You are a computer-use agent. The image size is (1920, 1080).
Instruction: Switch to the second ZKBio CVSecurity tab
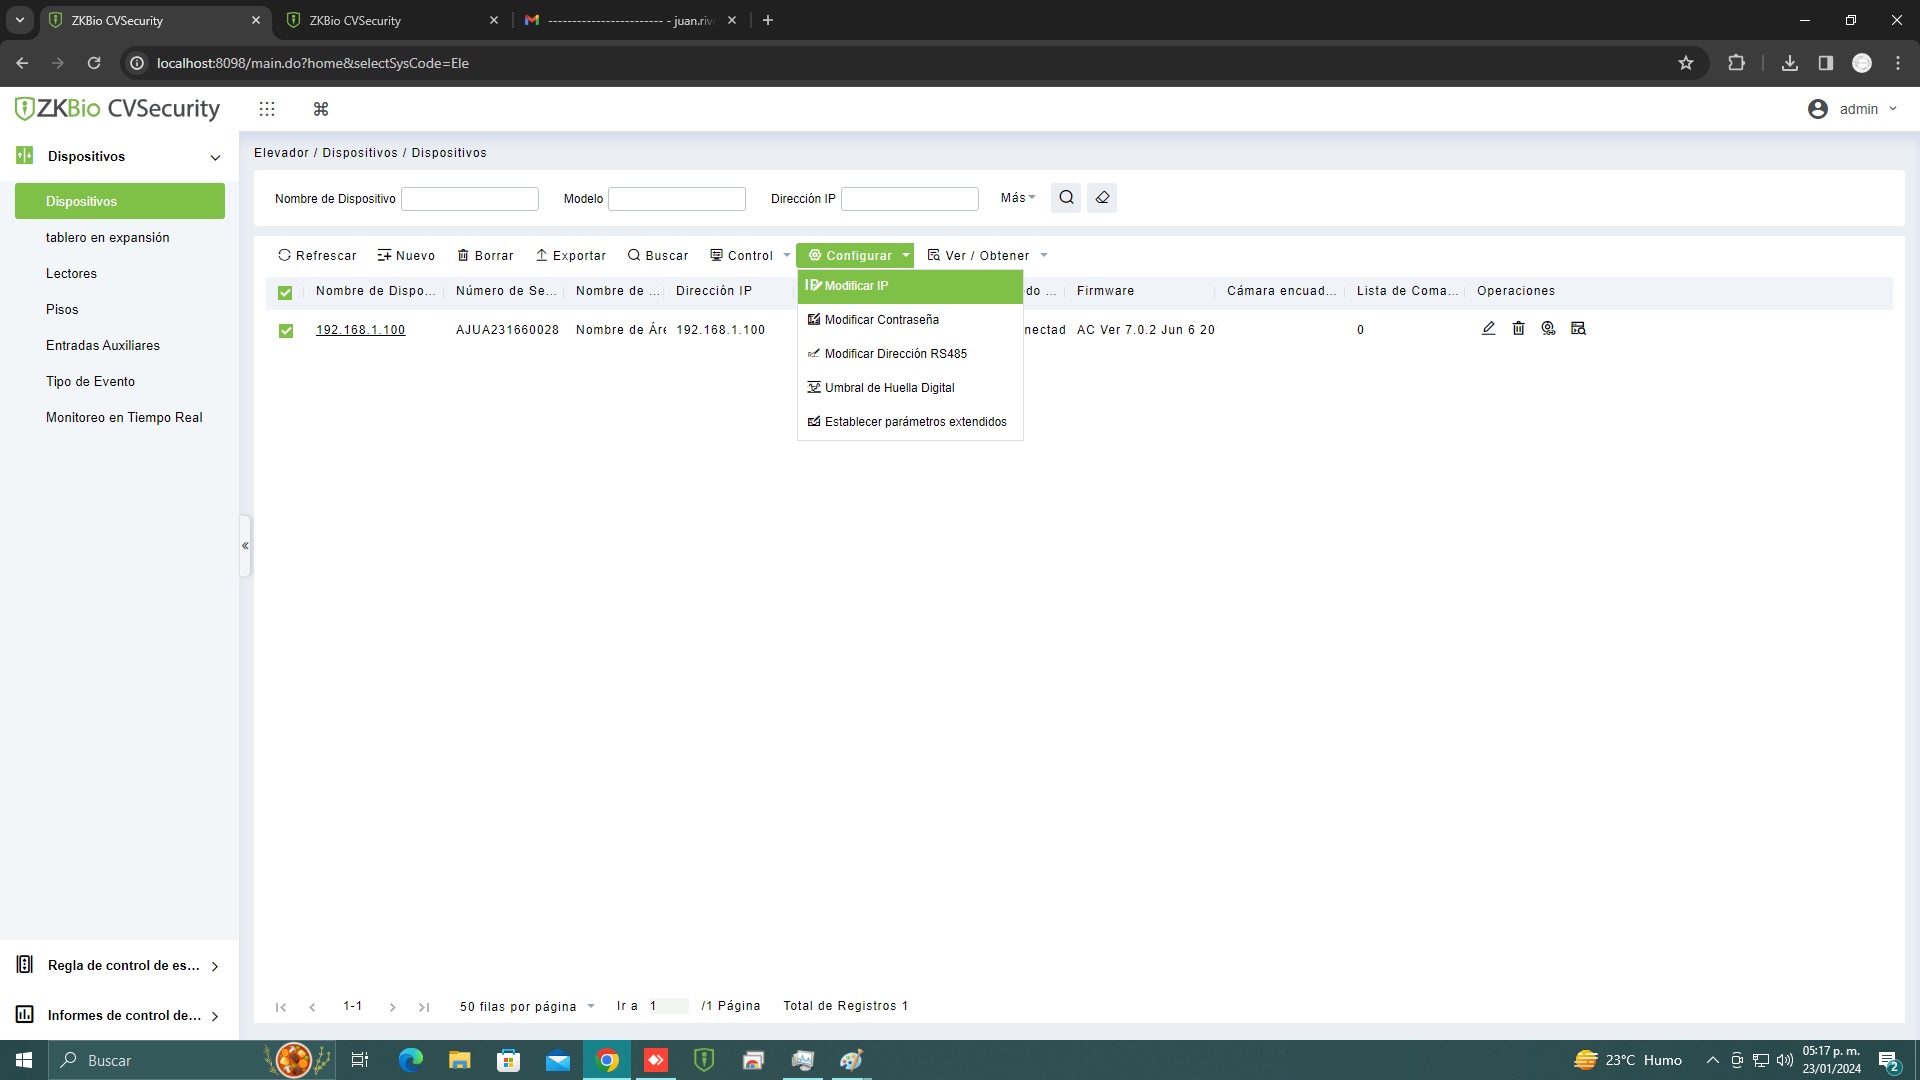coord(392,20)
